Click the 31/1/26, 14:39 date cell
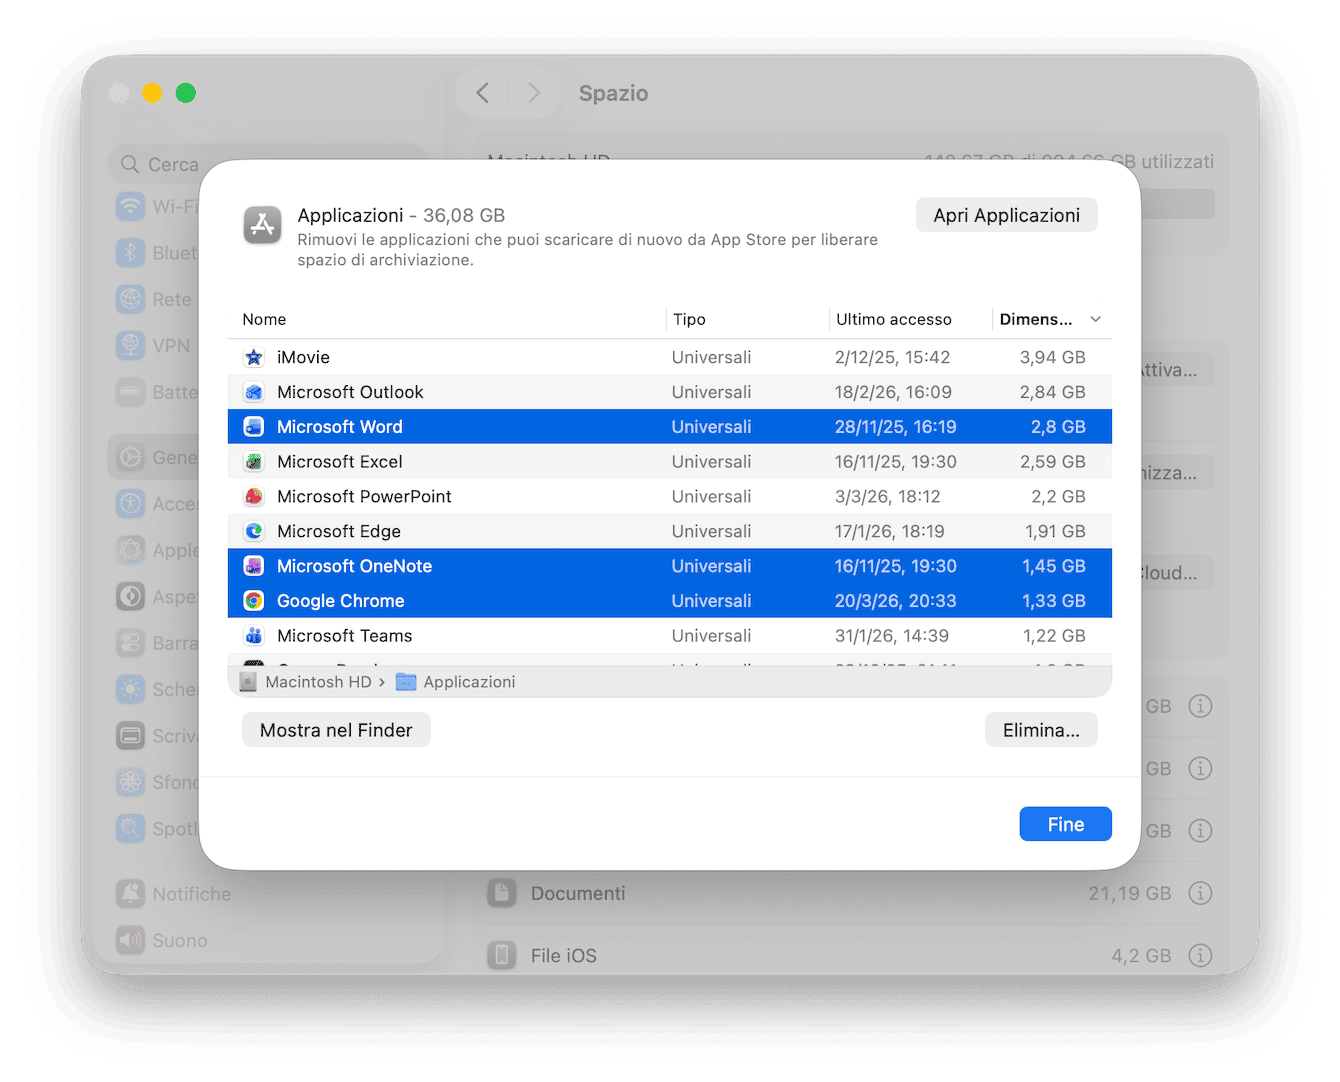This screenshot has width=1340, height=1082. pyautogui.click(x=891, y=636)
